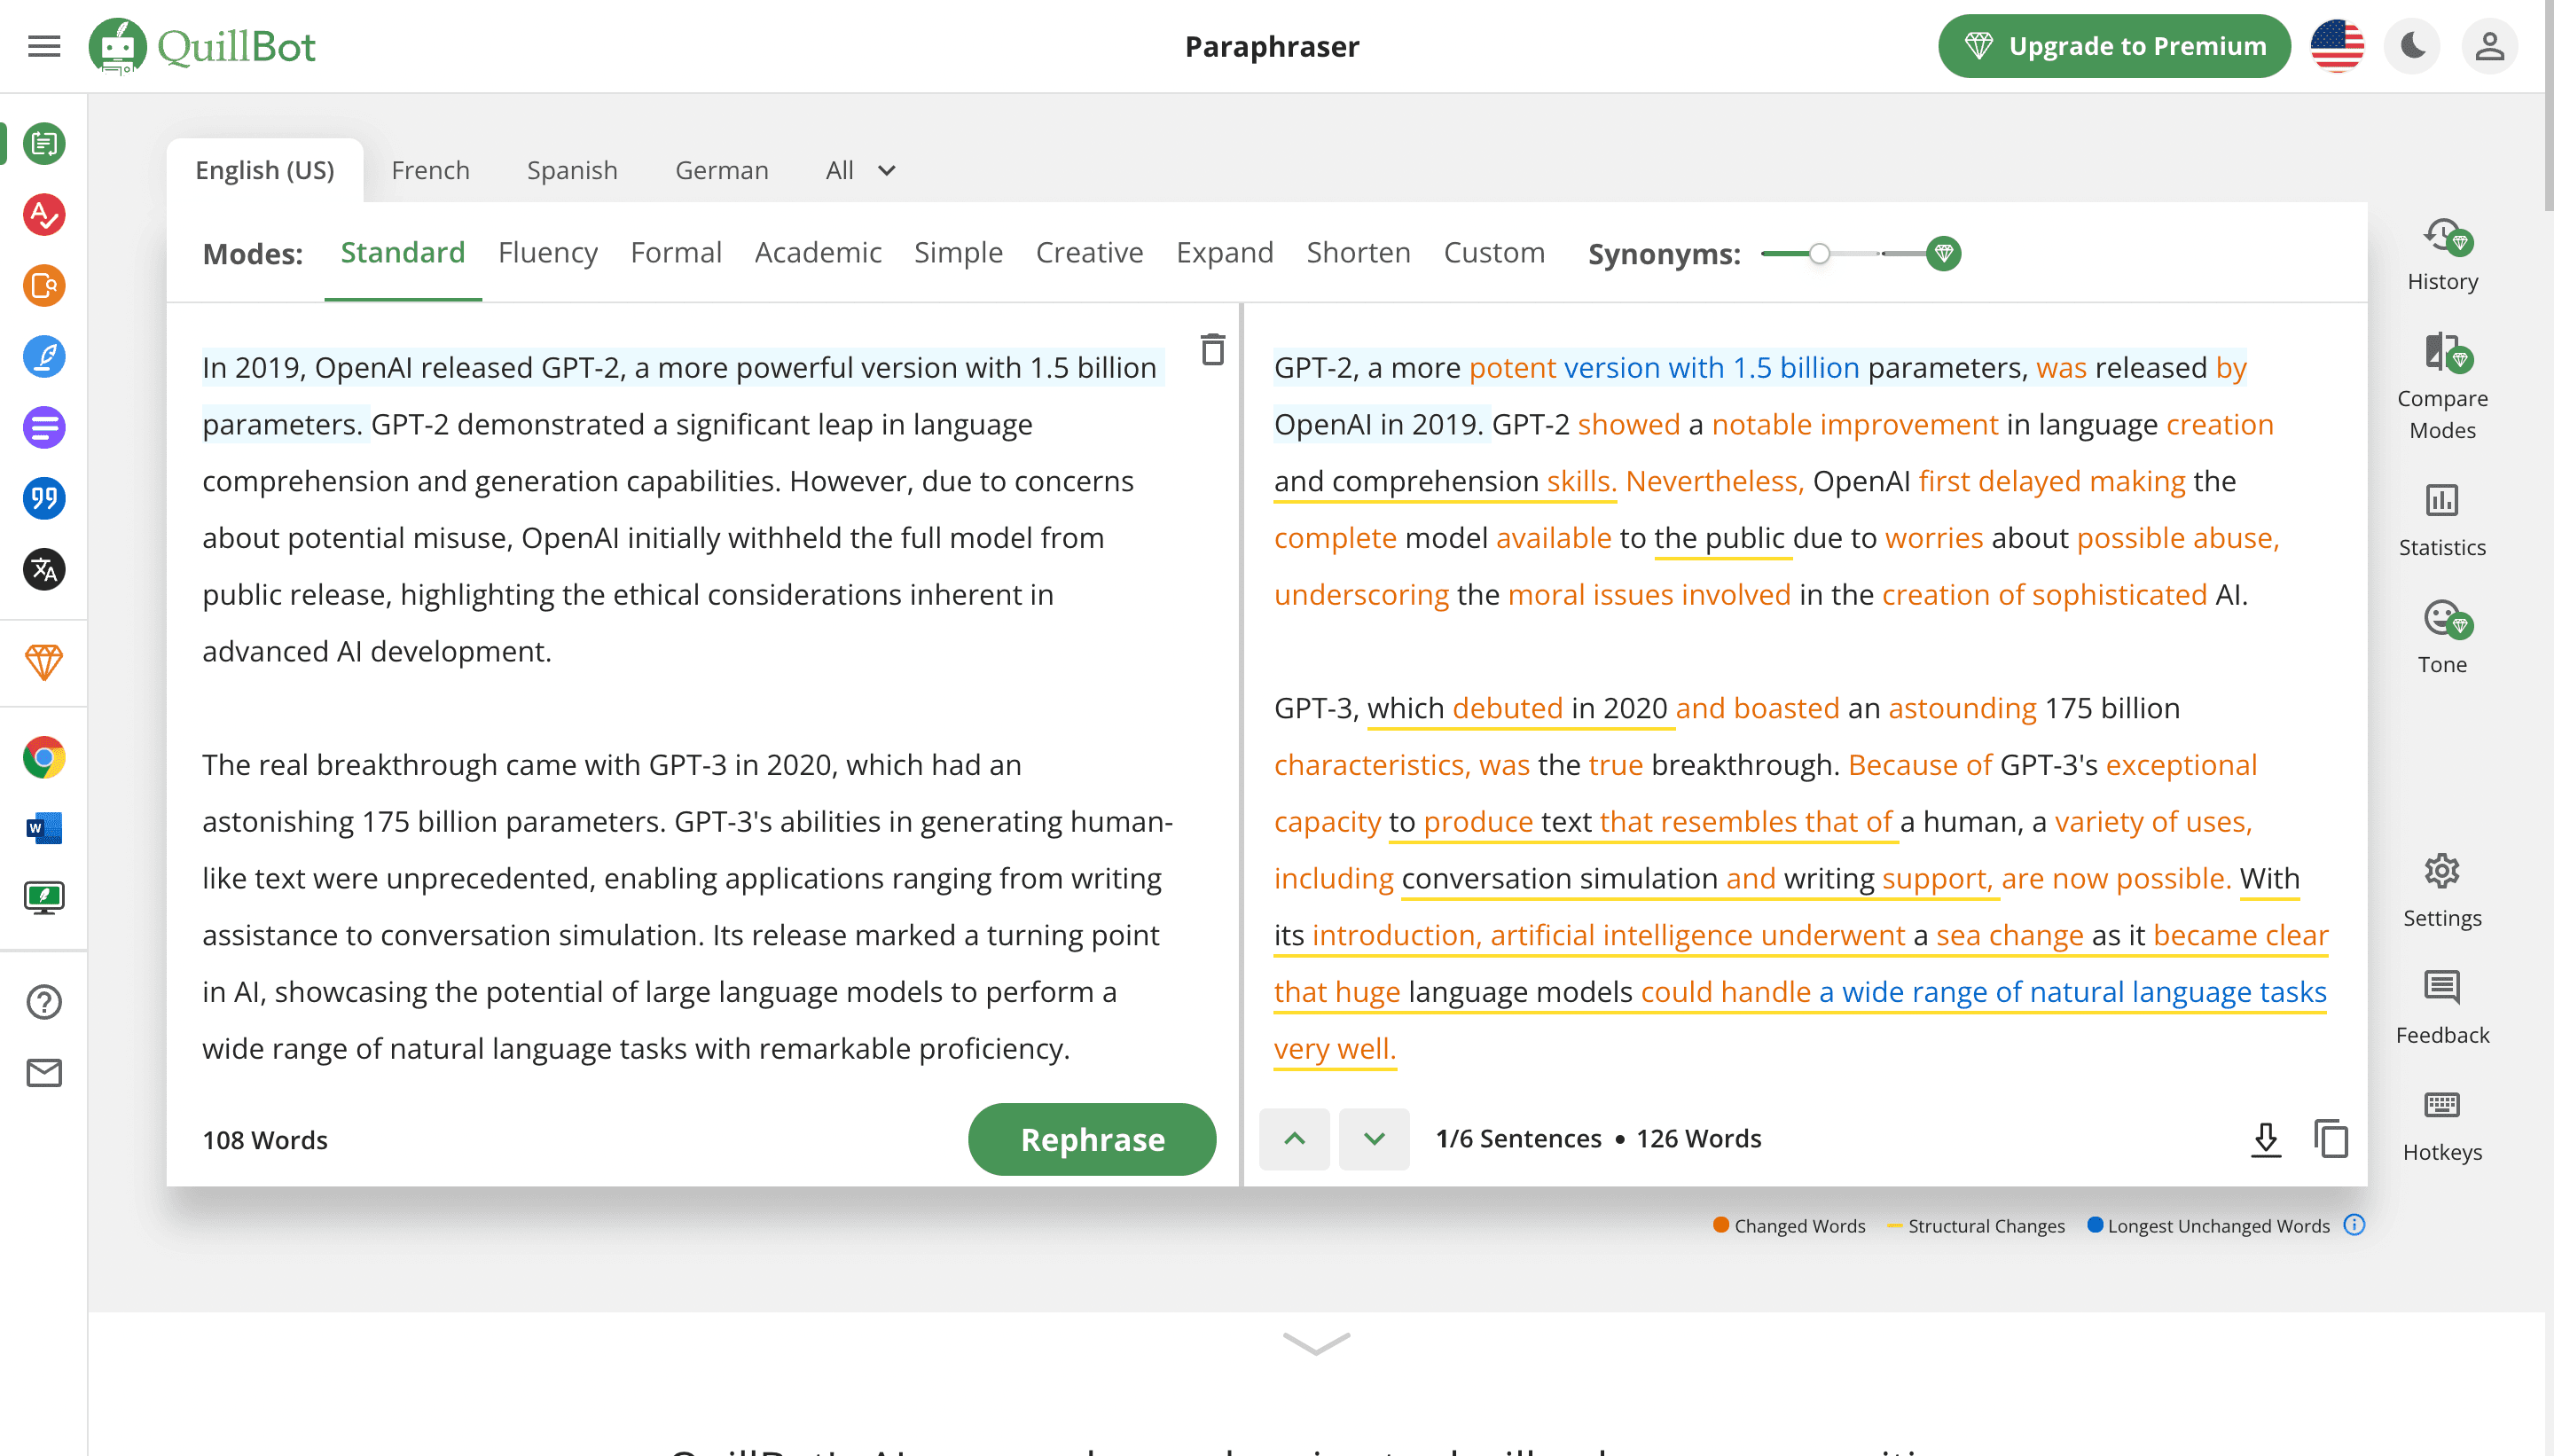Click the Rephrase button

coord(1092,1139)
